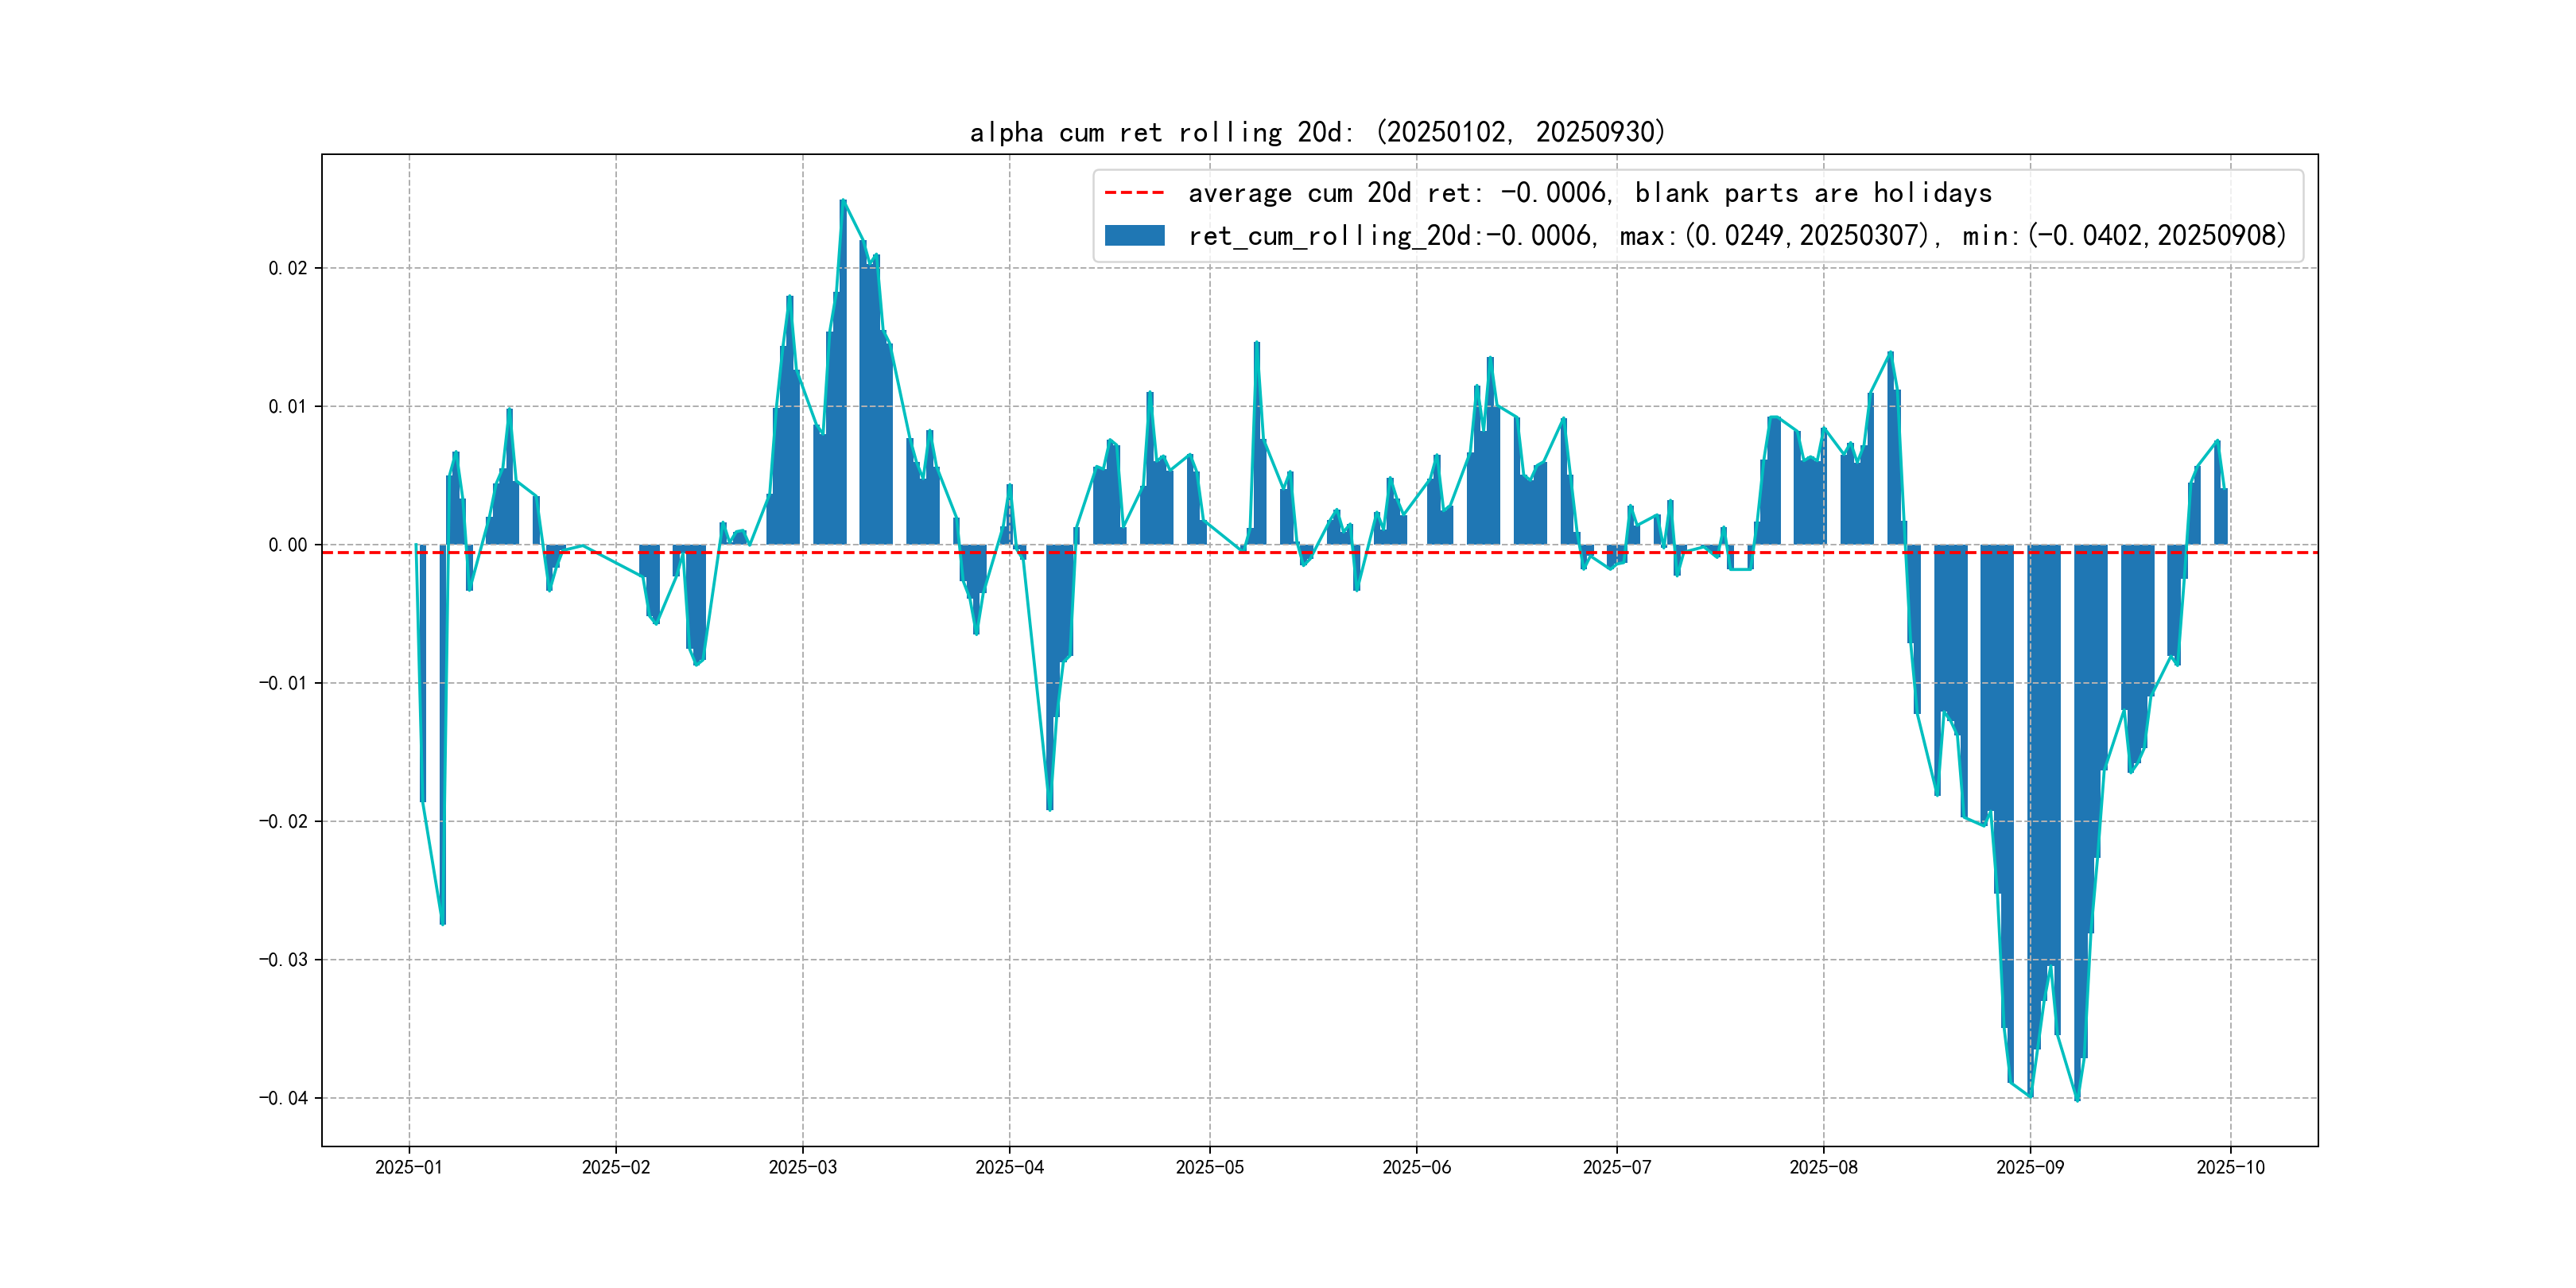Click the 2025-08 x-axis label

point(1823,1167)
